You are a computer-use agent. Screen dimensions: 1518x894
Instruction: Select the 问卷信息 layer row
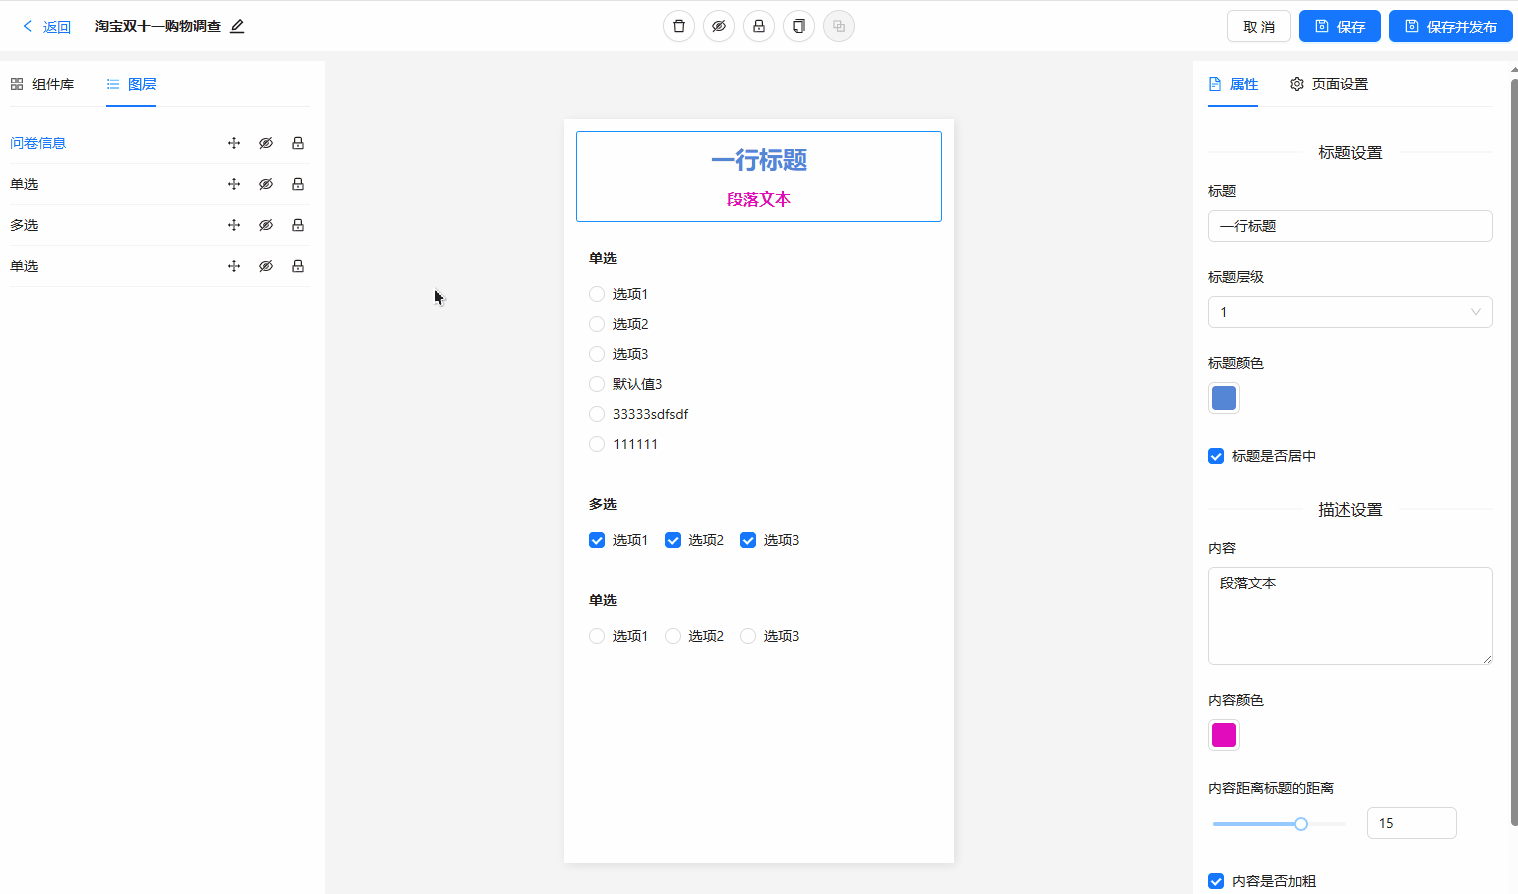(160, 143)
